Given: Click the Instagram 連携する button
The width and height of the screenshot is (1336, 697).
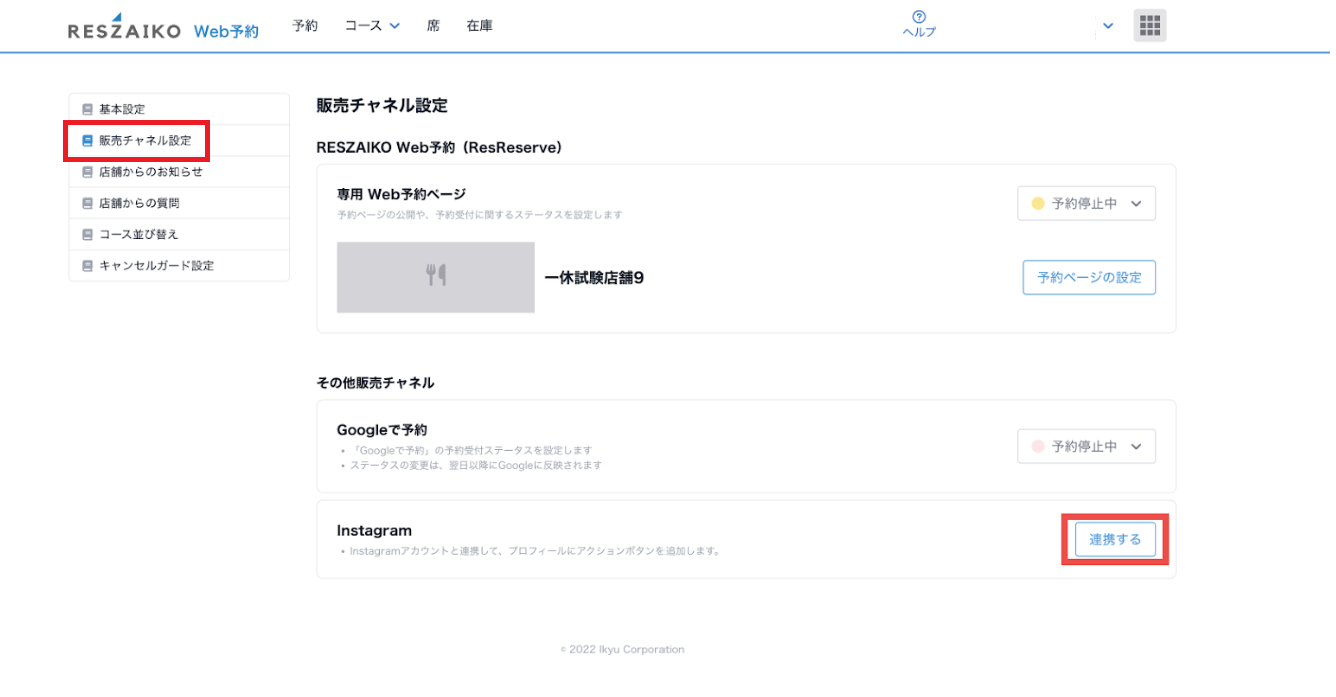Looking at the screenshot, I should pyautogui.click(x=1114, y=539).
